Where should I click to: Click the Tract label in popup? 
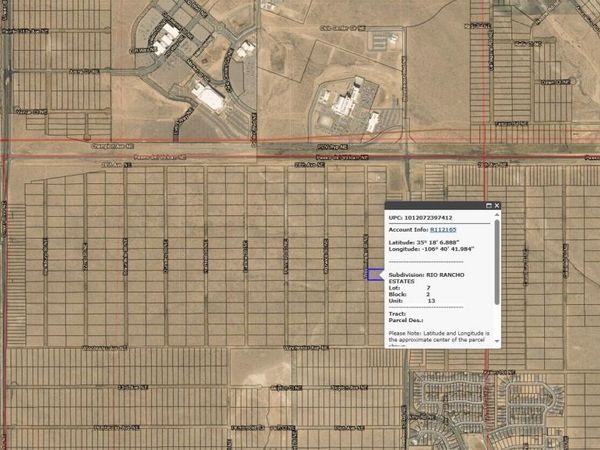[397, 314]
